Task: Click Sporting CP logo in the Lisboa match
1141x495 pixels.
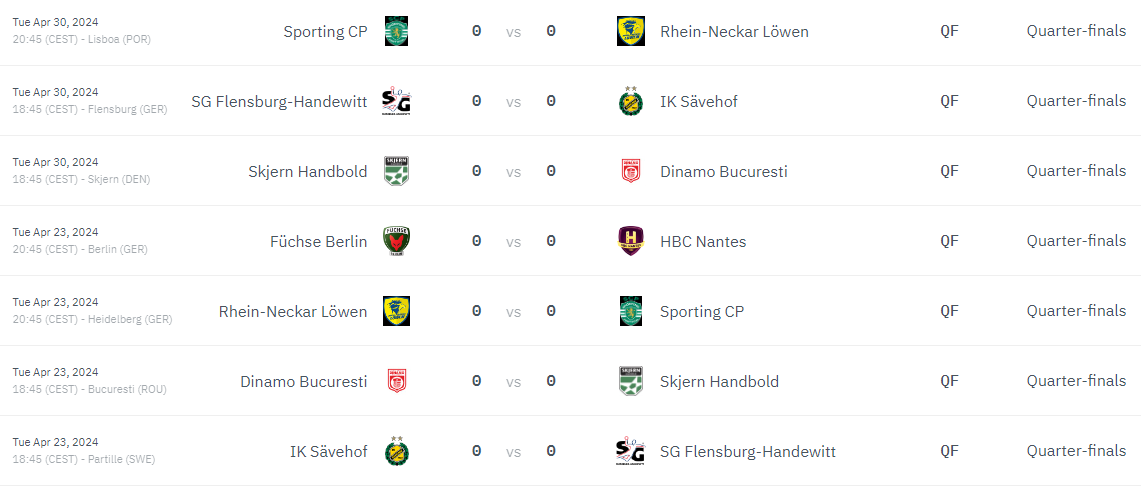Action: (x=396, y=31)
